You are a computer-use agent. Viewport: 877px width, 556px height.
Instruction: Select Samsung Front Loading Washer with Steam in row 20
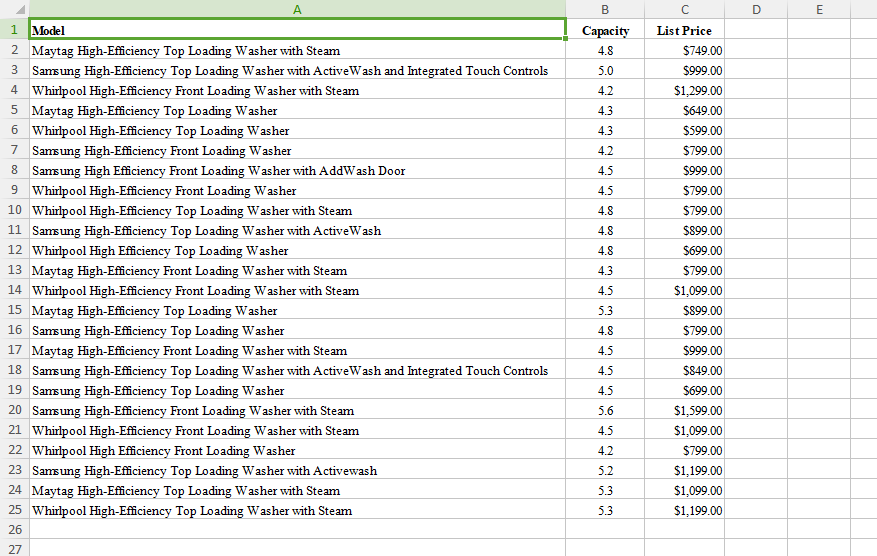click(x=298, y=411)
